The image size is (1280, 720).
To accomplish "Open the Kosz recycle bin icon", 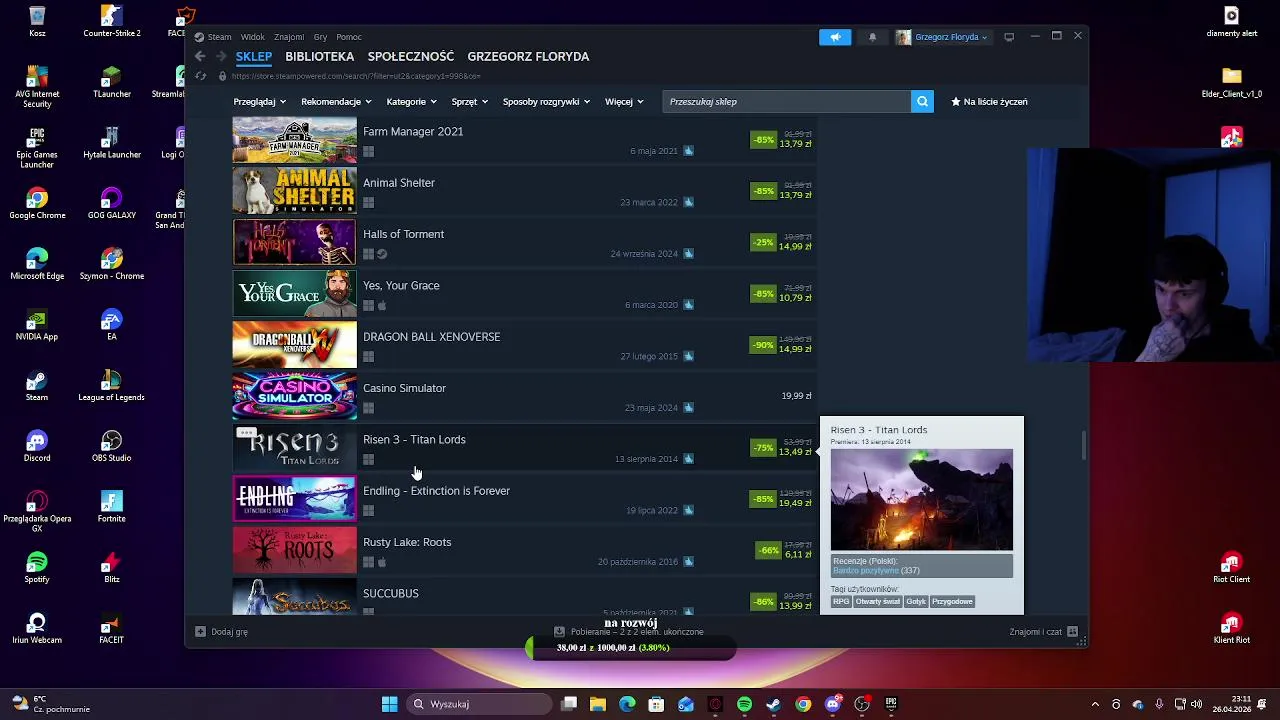I will [x=37, y=22].
